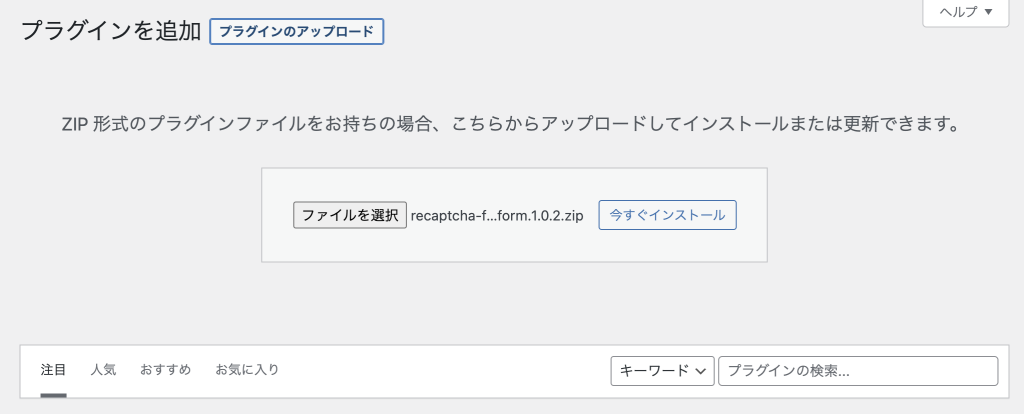Click the ファイルを選択 file chooser button
This screenshot has height=414, width=1024.
(350, 215)
